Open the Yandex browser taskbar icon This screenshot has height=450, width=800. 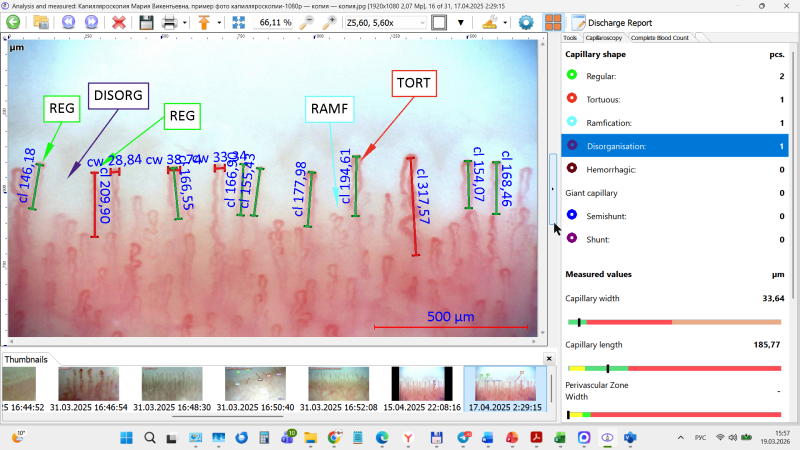click(408, 437)
